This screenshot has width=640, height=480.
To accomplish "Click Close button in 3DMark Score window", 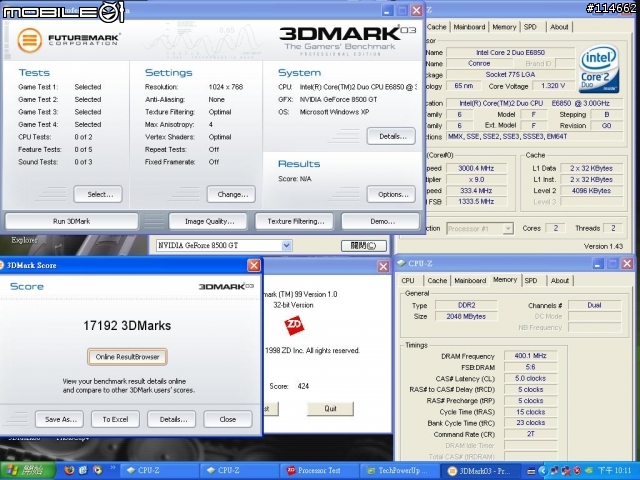I will coord(228,419).
